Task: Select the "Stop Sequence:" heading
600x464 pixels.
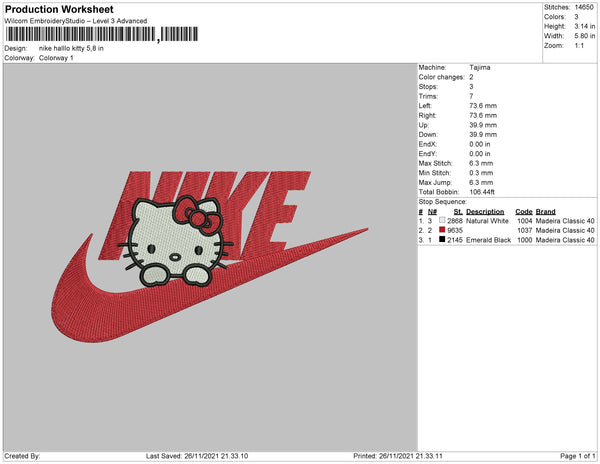Action: coord(443,202)
